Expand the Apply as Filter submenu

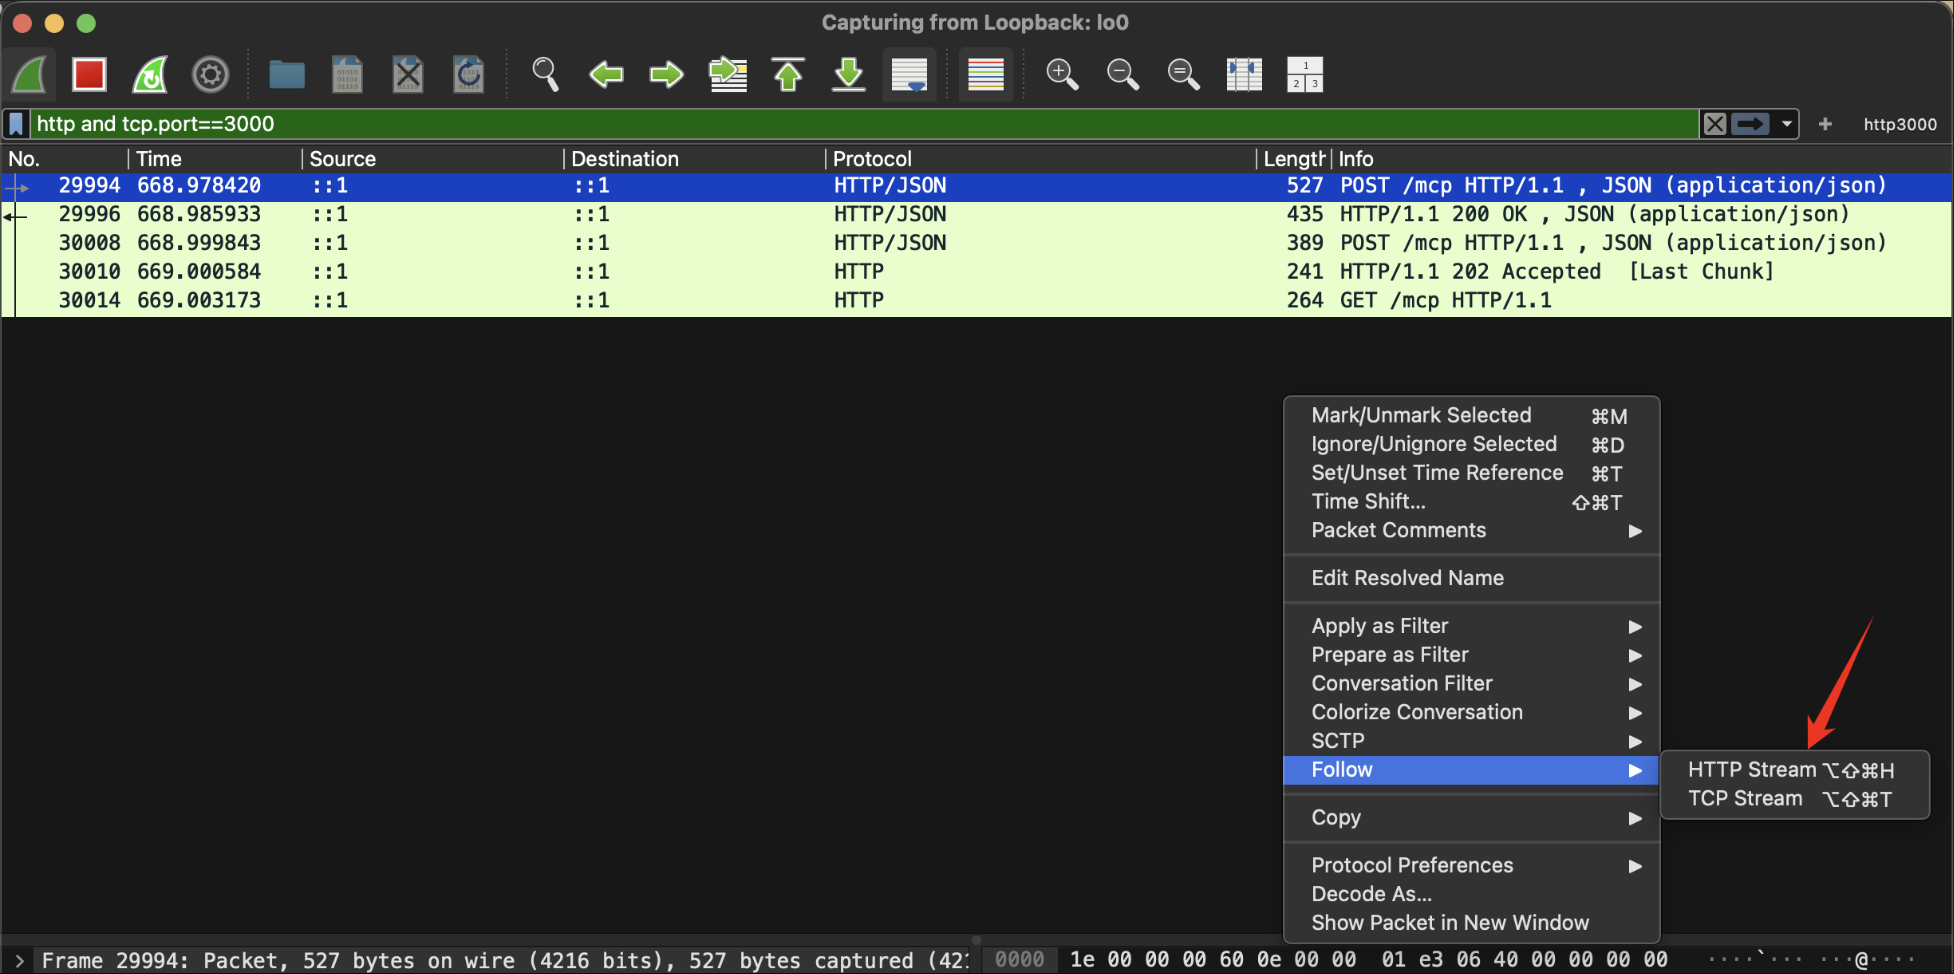[x=1471, y=626]
